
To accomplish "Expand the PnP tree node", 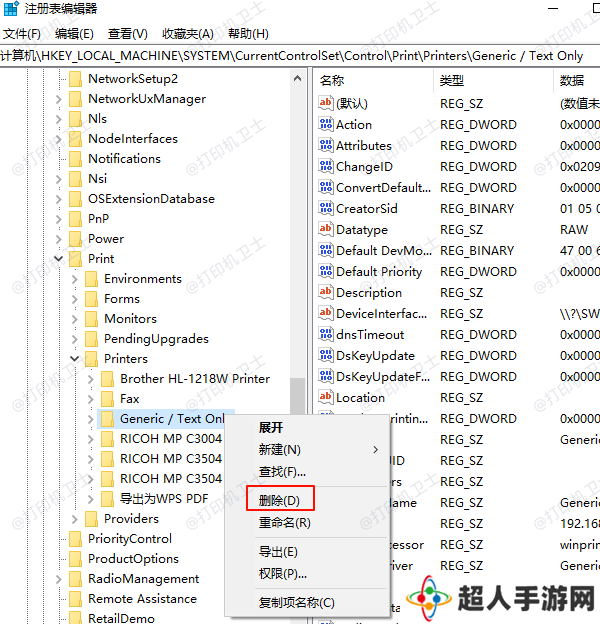I will coord(58,218).
